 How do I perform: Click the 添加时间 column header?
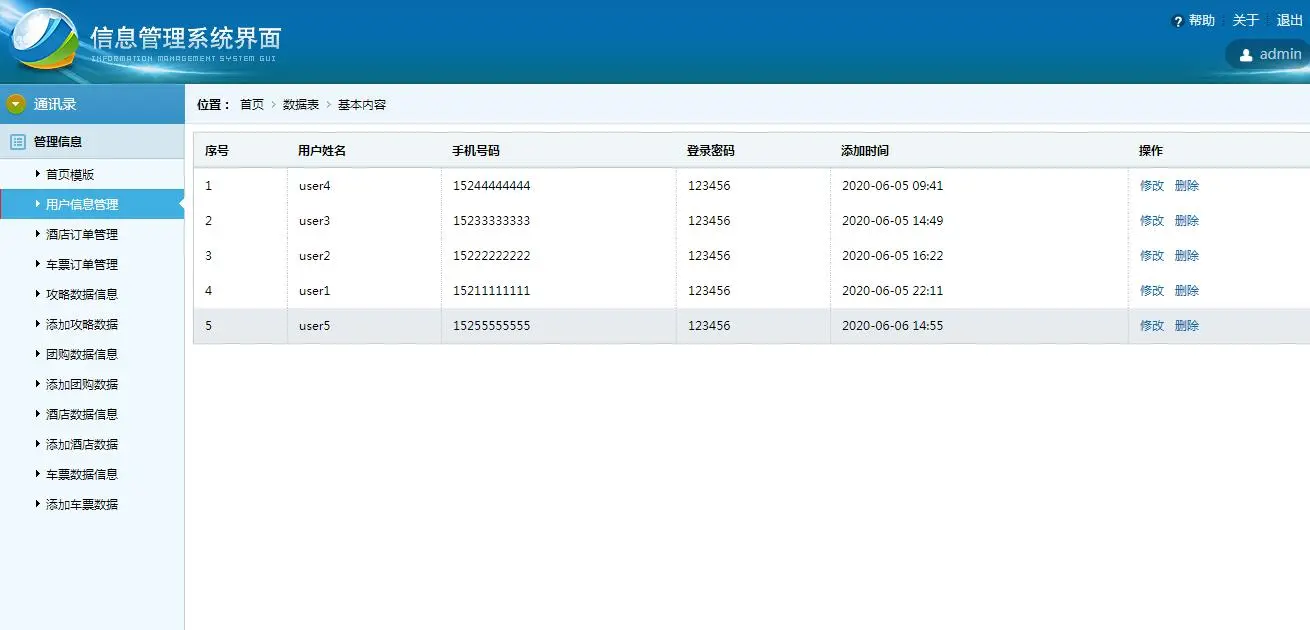tap(865, 151)
